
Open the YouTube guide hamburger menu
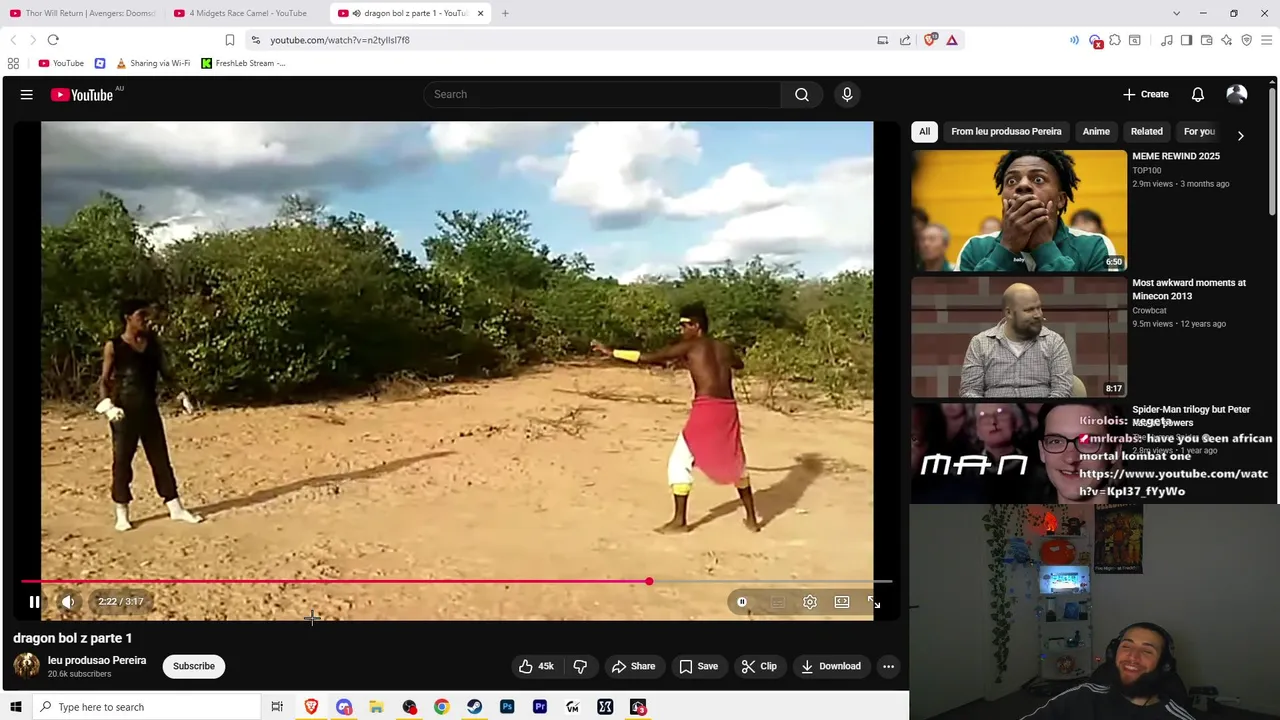27,94
